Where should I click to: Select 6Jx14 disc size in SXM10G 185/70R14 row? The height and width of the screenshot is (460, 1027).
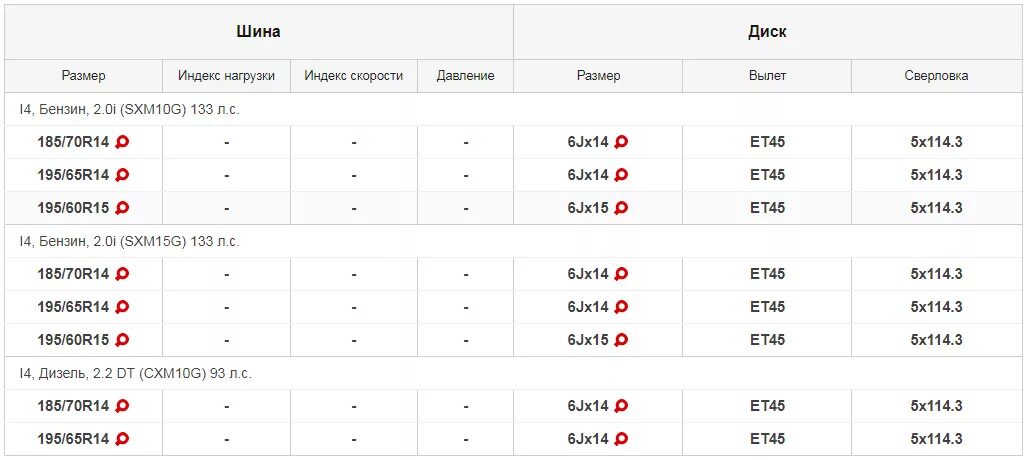[588, 142]
